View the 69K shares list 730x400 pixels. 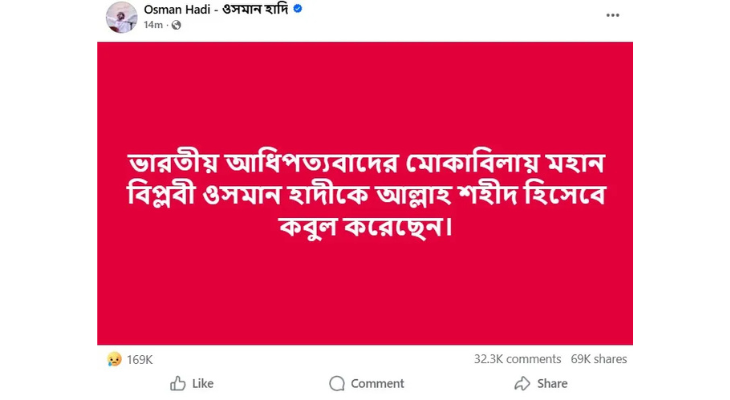(599, 359)
